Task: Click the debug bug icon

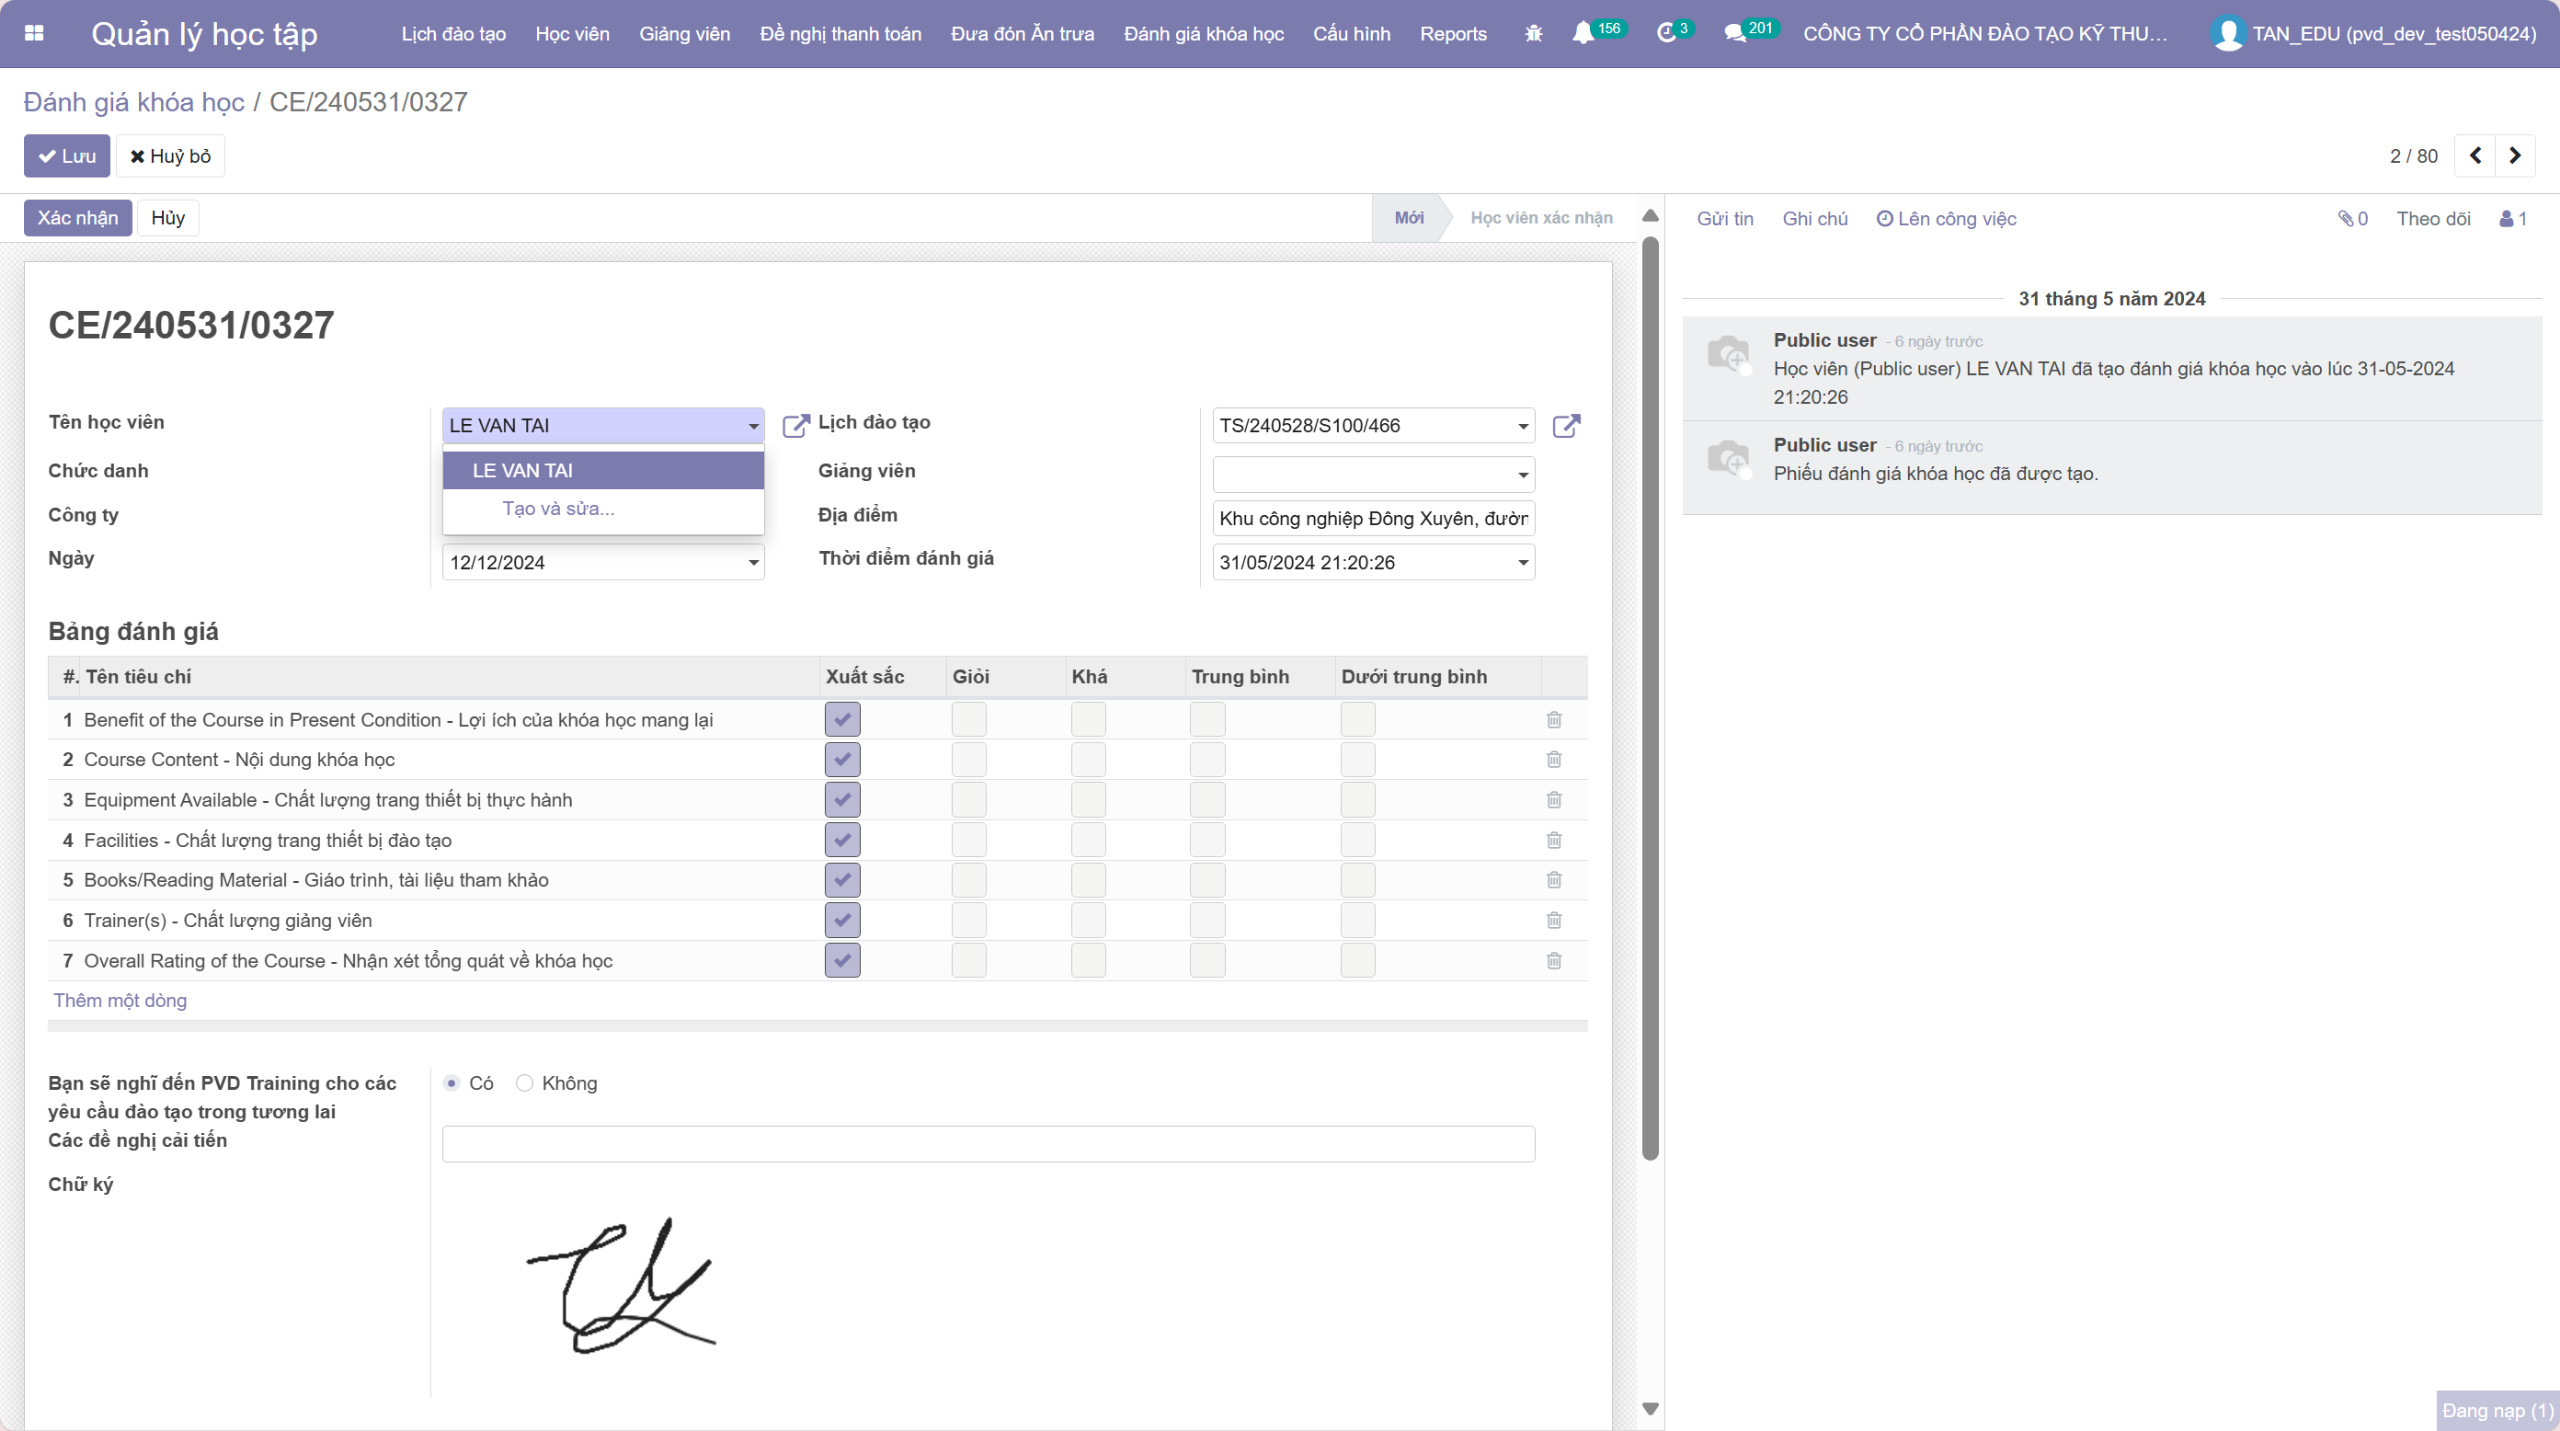Action: point(1533,34)
